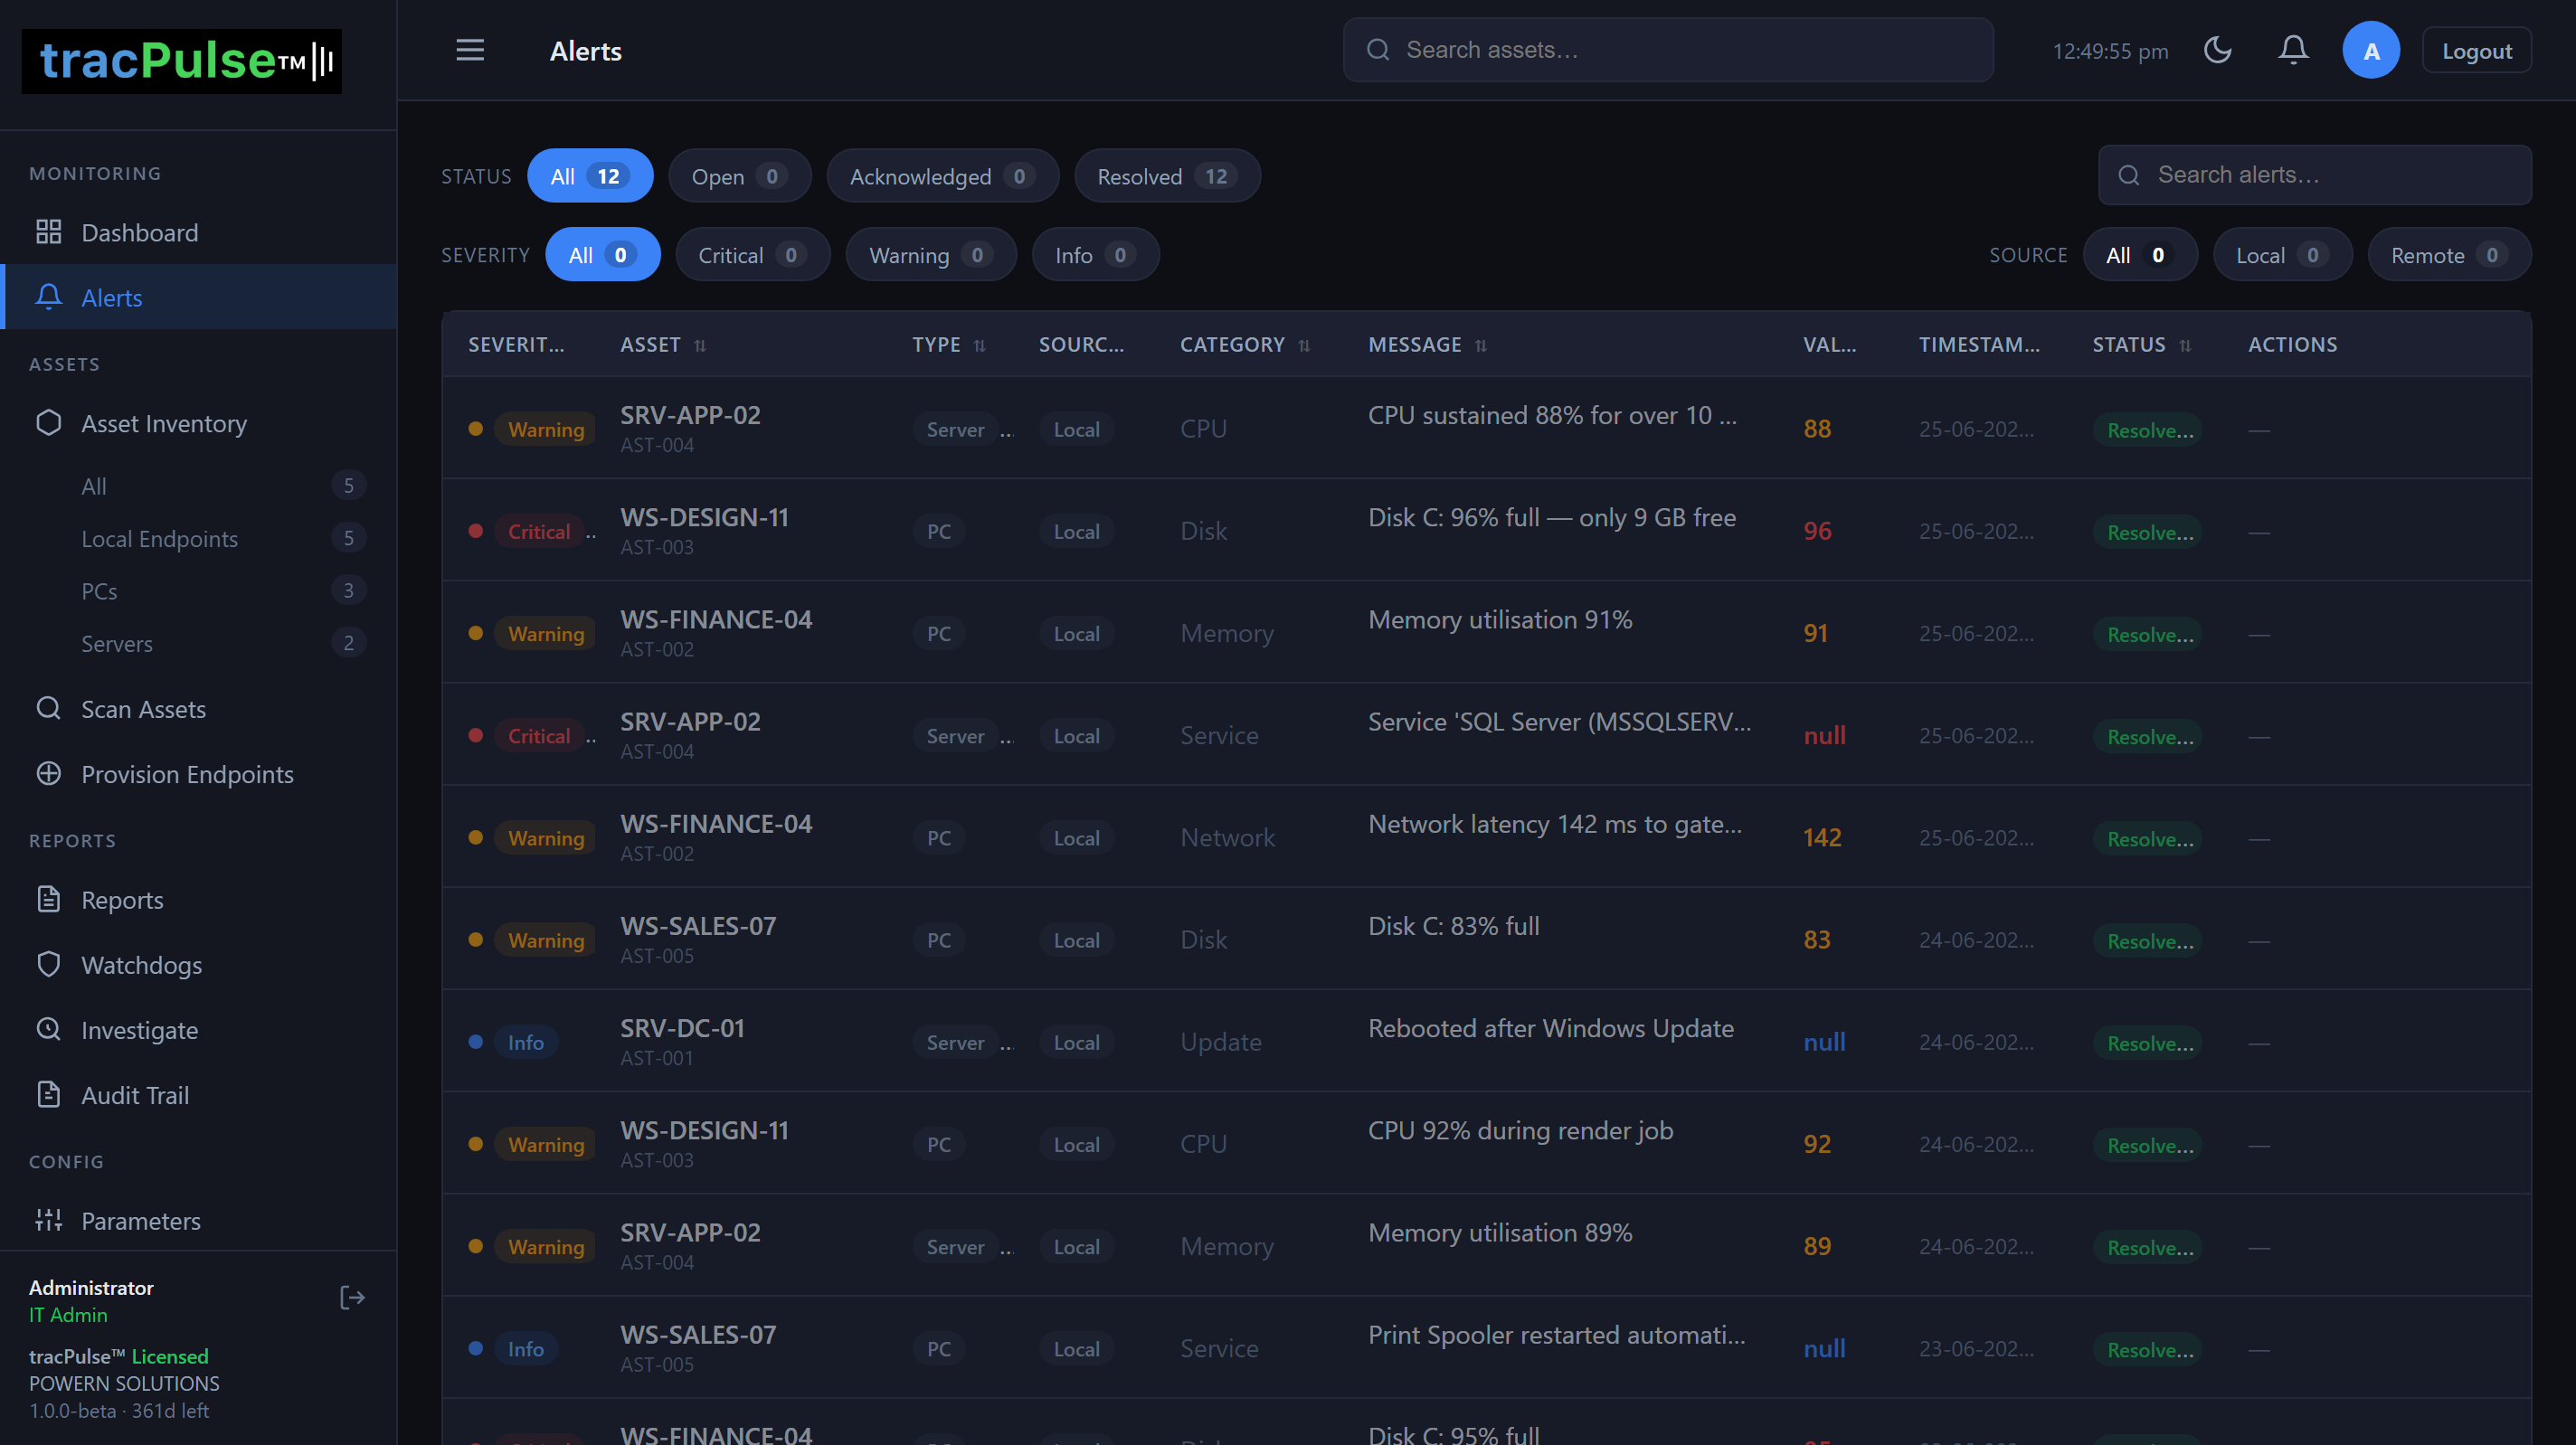Open Dashboard from the sidebar
The height and width of the screenshot is (1445, 2576).
coord(200,232)
